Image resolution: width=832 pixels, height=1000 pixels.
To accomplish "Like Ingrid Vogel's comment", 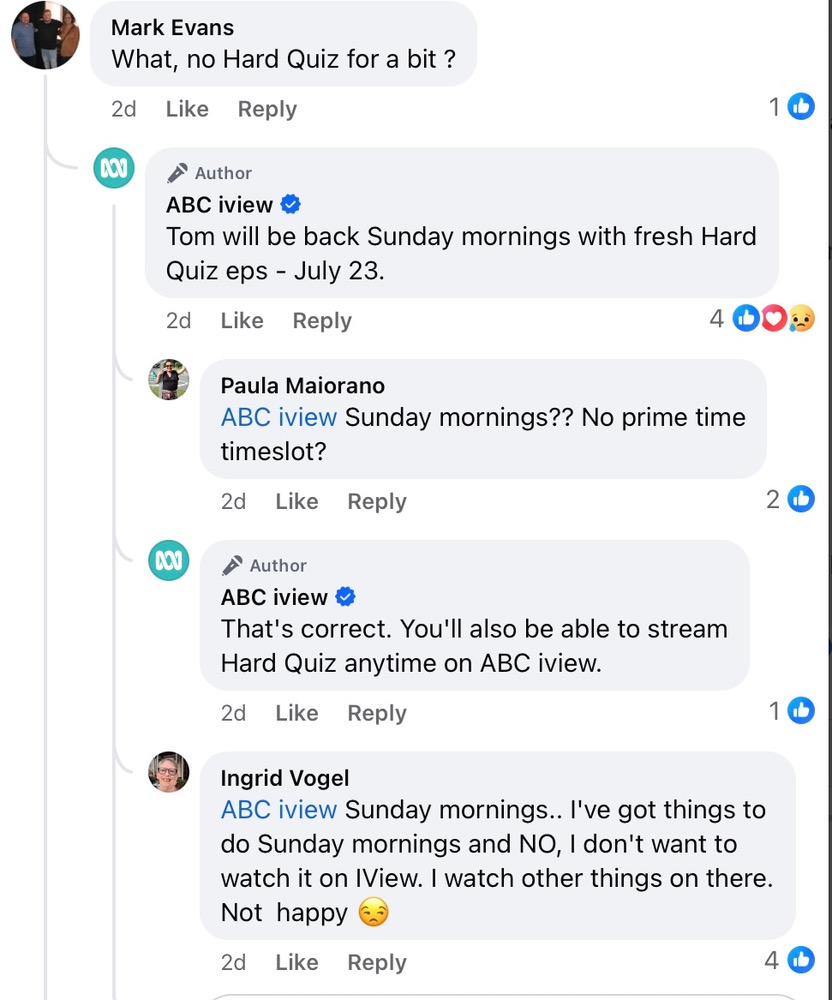I will (x=296, y=962).
